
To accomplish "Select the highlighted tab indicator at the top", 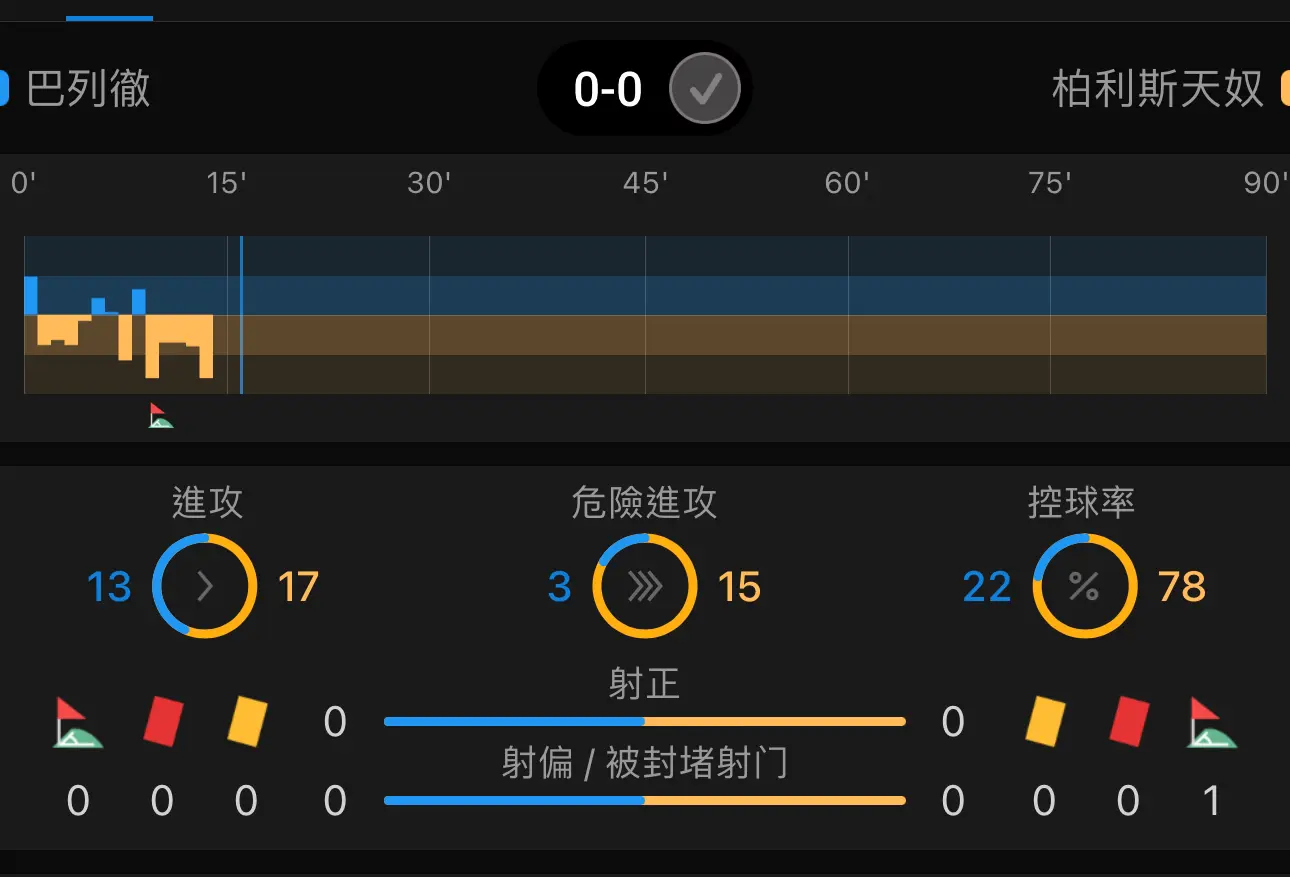I will [x=109, y=17].
